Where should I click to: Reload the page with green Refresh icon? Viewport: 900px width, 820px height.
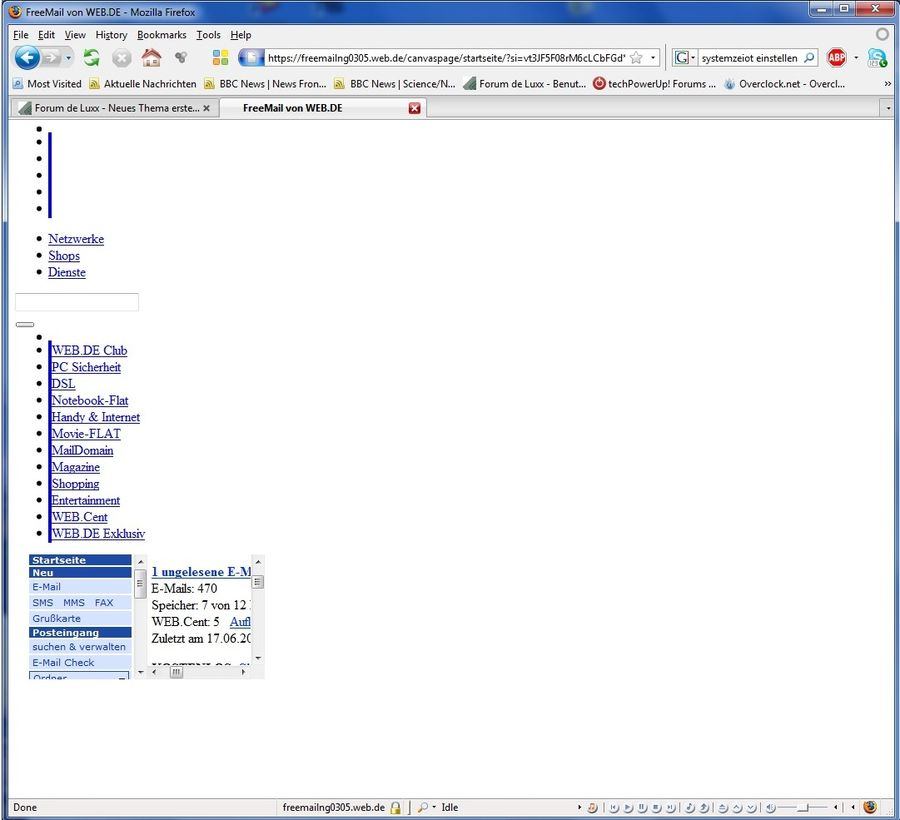pyautogui.click(x=91, y=57)
